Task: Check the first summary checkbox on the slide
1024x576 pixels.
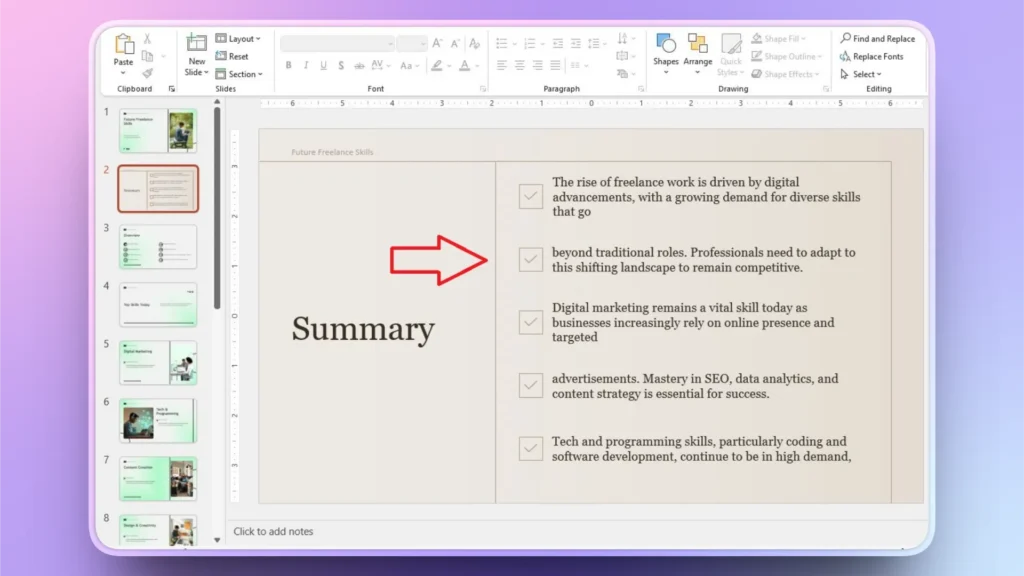Action: coord(530,196)
